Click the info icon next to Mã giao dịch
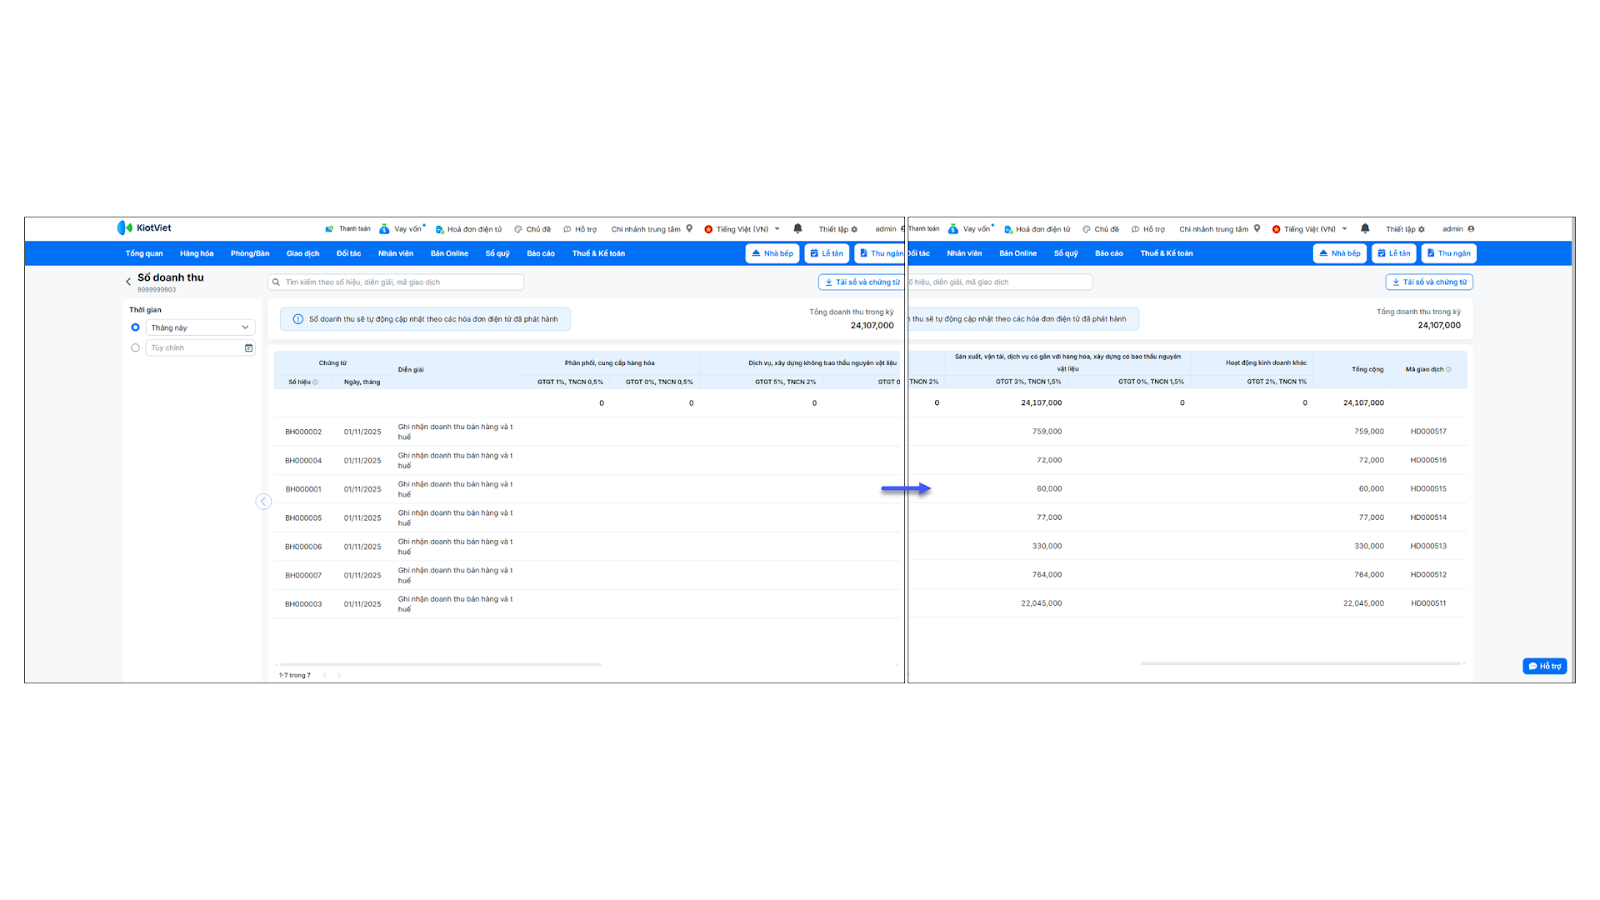The width and height of the screenshot is (1600, 900). coord(1449,369)
